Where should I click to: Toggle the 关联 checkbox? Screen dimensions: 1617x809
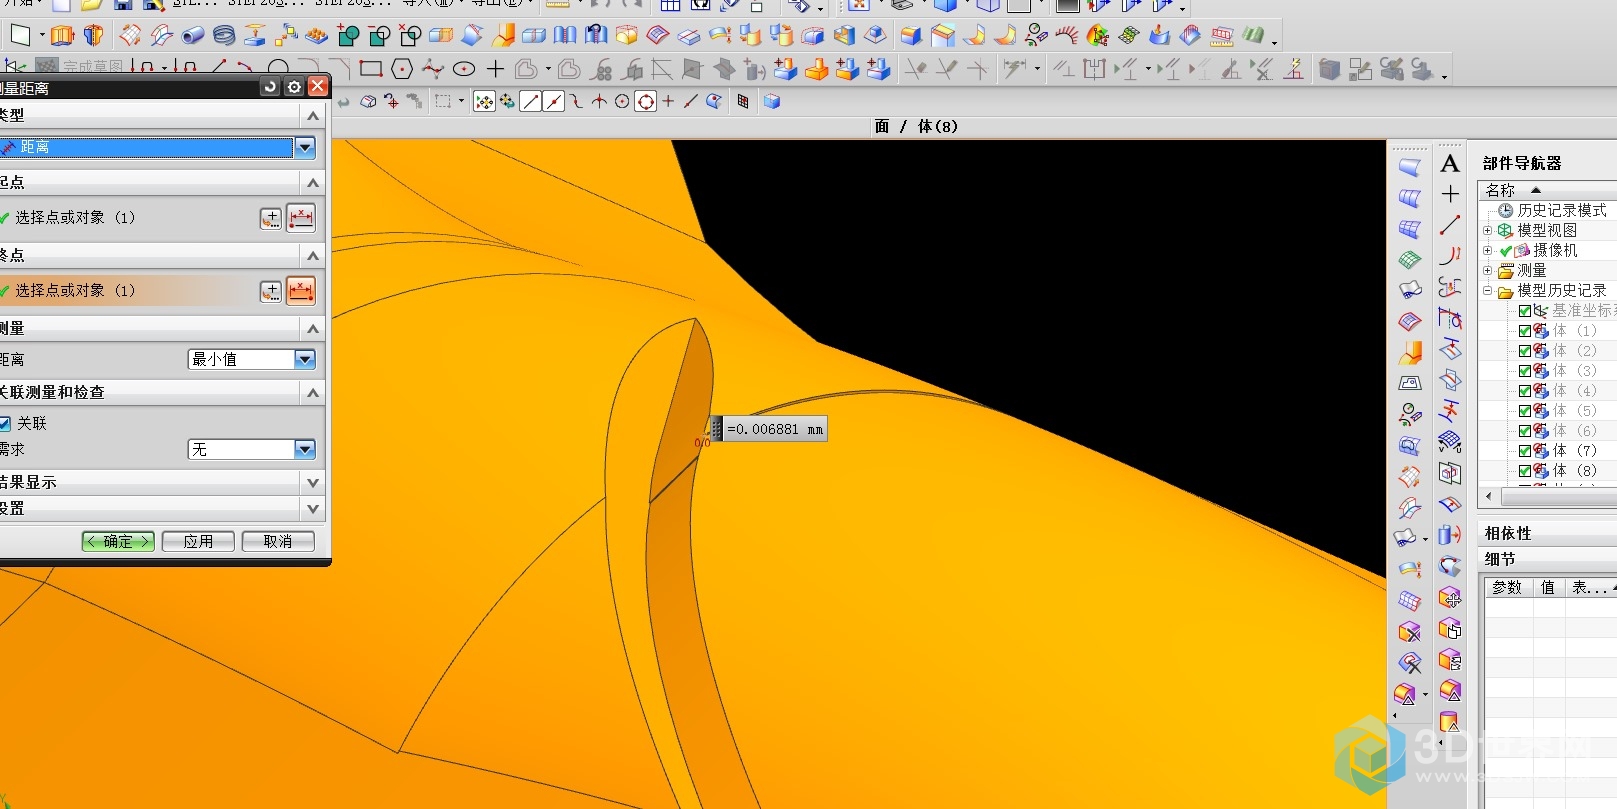[5, 423]
